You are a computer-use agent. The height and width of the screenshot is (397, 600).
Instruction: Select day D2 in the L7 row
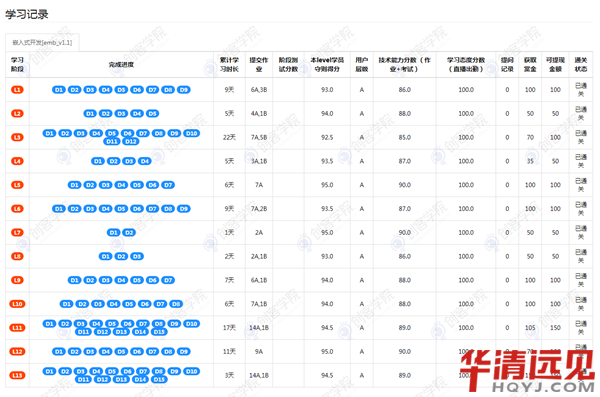129,233
